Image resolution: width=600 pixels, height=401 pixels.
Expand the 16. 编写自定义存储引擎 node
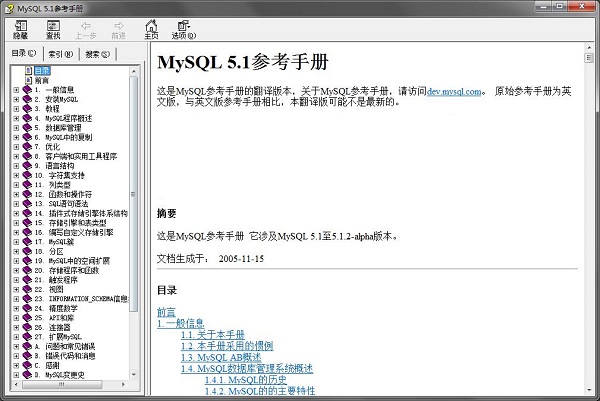[16, 232]
